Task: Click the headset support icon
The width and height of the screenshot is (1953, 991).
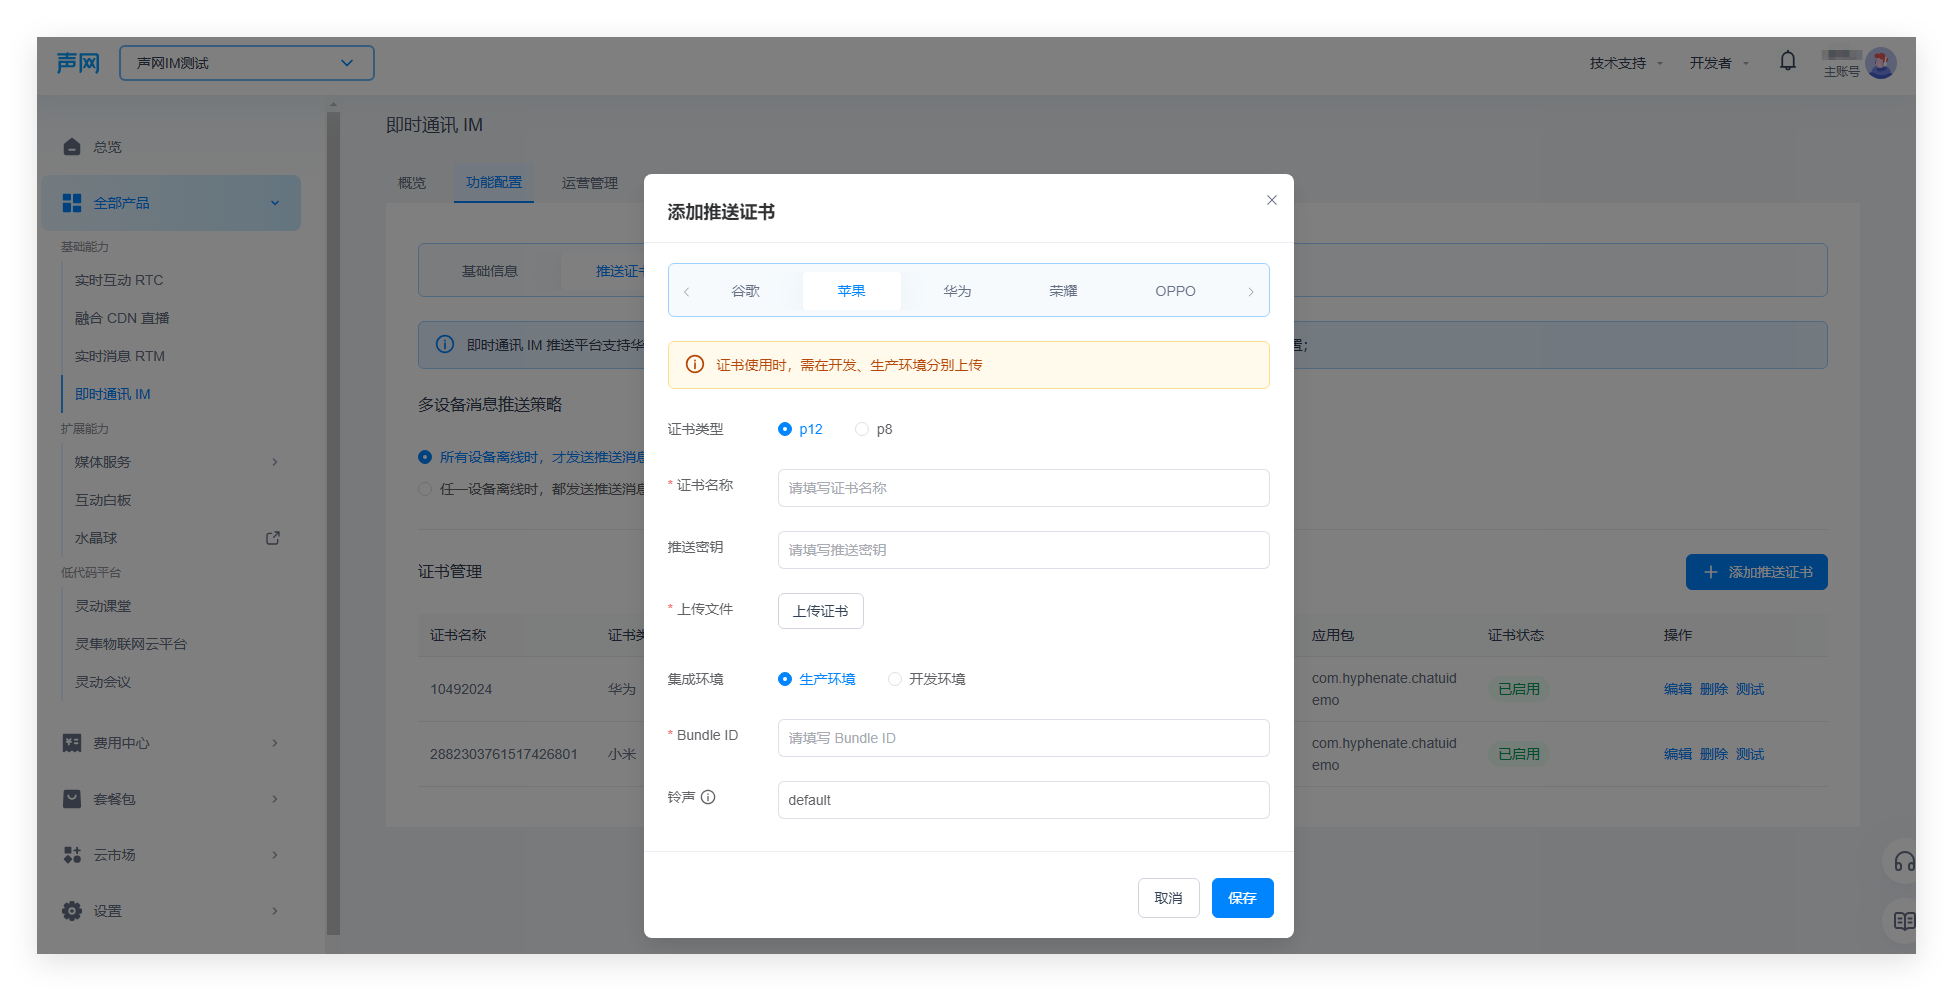Action: tap(1904, 862)
